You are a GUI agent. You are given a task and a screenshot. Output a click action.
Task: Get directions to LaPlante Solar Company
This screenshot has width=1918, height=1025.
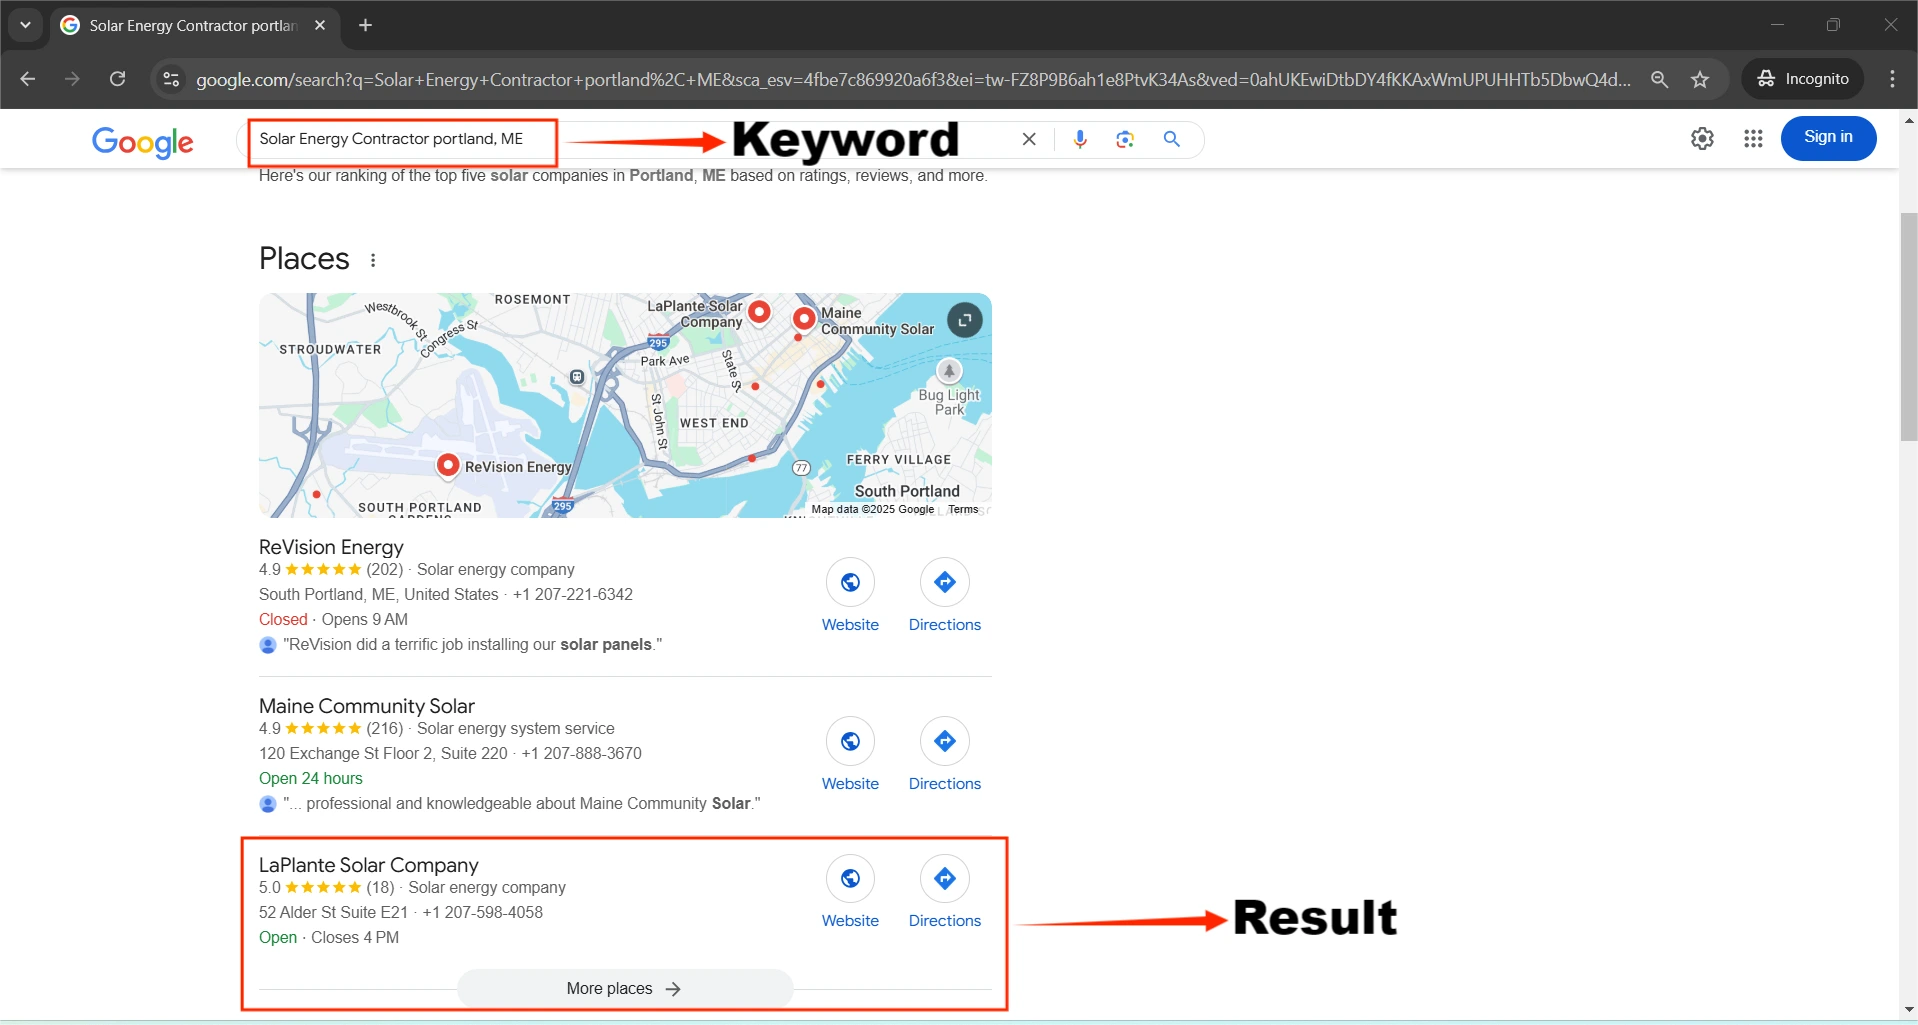click(945, 893)
